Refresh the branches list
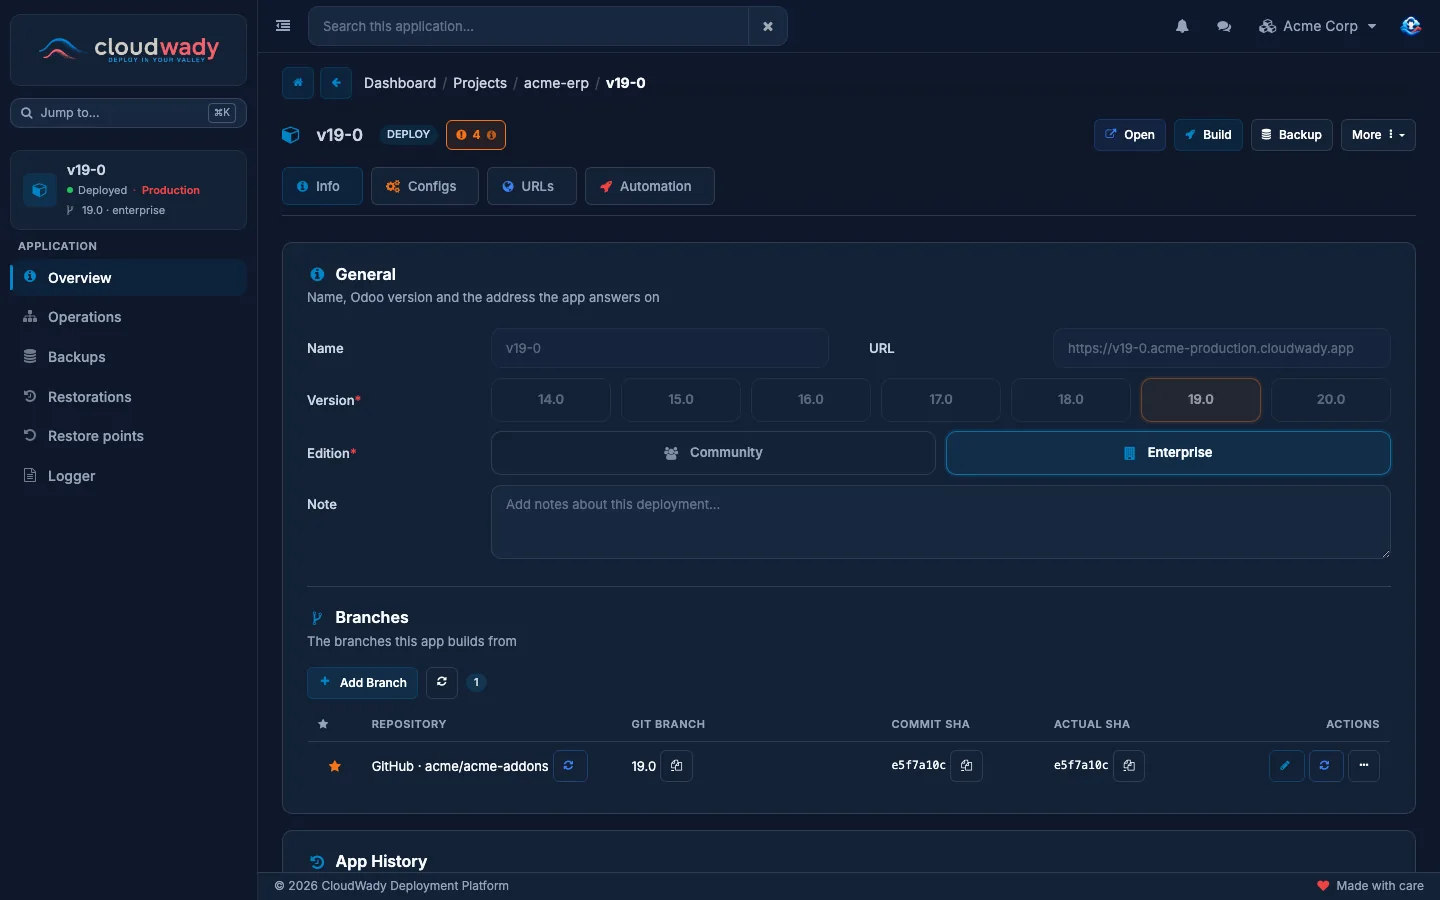Viewport: 1440px width, 900px height. click(x=442, y=682)
